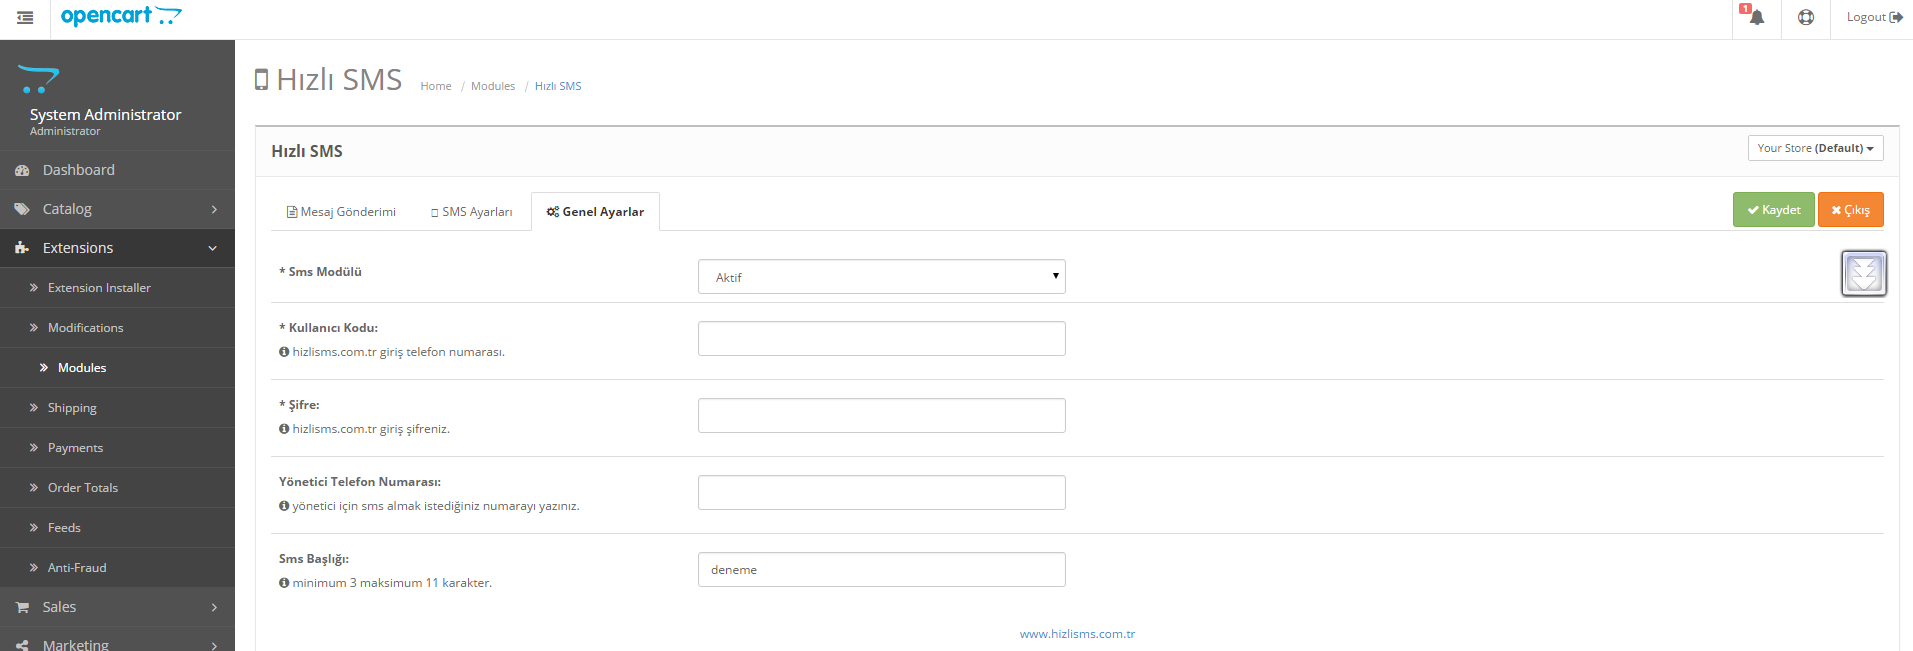Collapse the Extensions sidebar menu
The image size is (1913, 651).
coord(78,248)
